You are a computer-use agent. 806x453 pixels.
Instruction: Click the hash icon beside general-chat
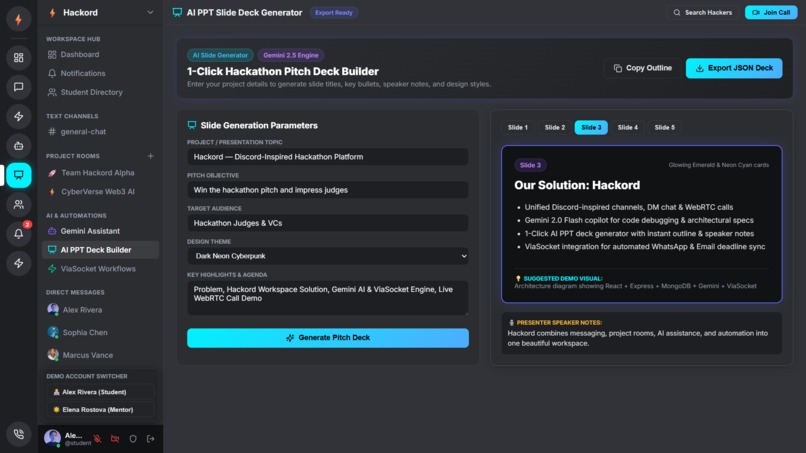click(52, 132)
